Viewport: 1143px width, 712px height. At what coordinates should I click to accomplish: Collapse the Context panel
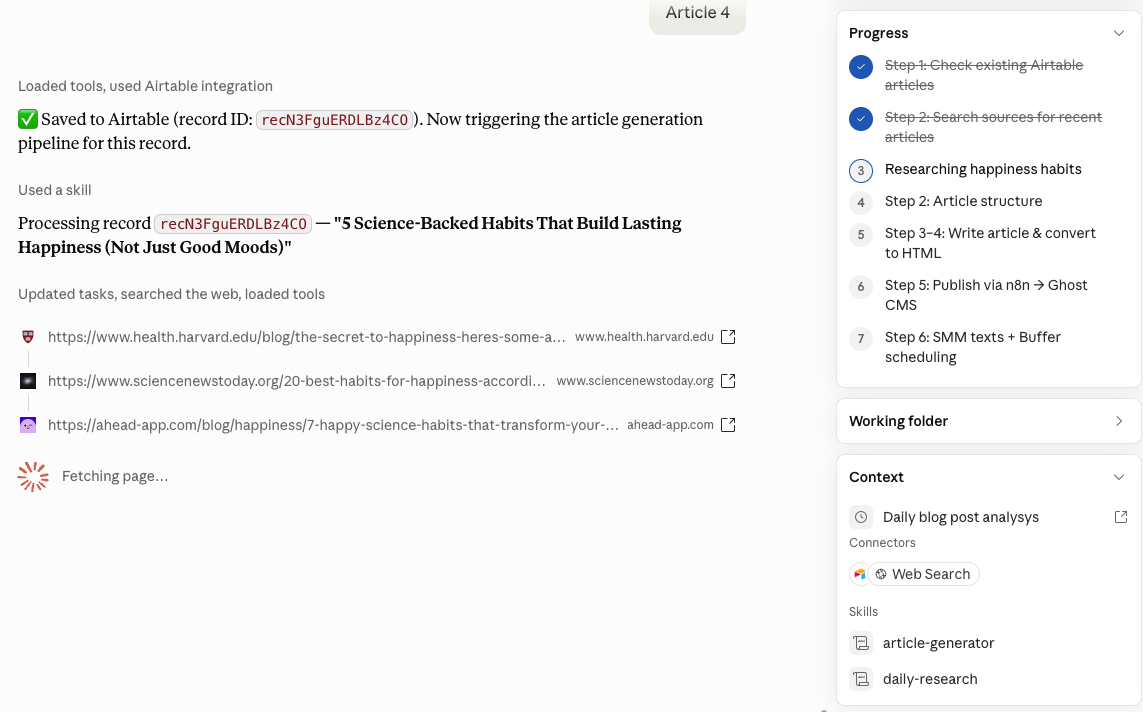pyautogui.click(x=1118, y=477)
